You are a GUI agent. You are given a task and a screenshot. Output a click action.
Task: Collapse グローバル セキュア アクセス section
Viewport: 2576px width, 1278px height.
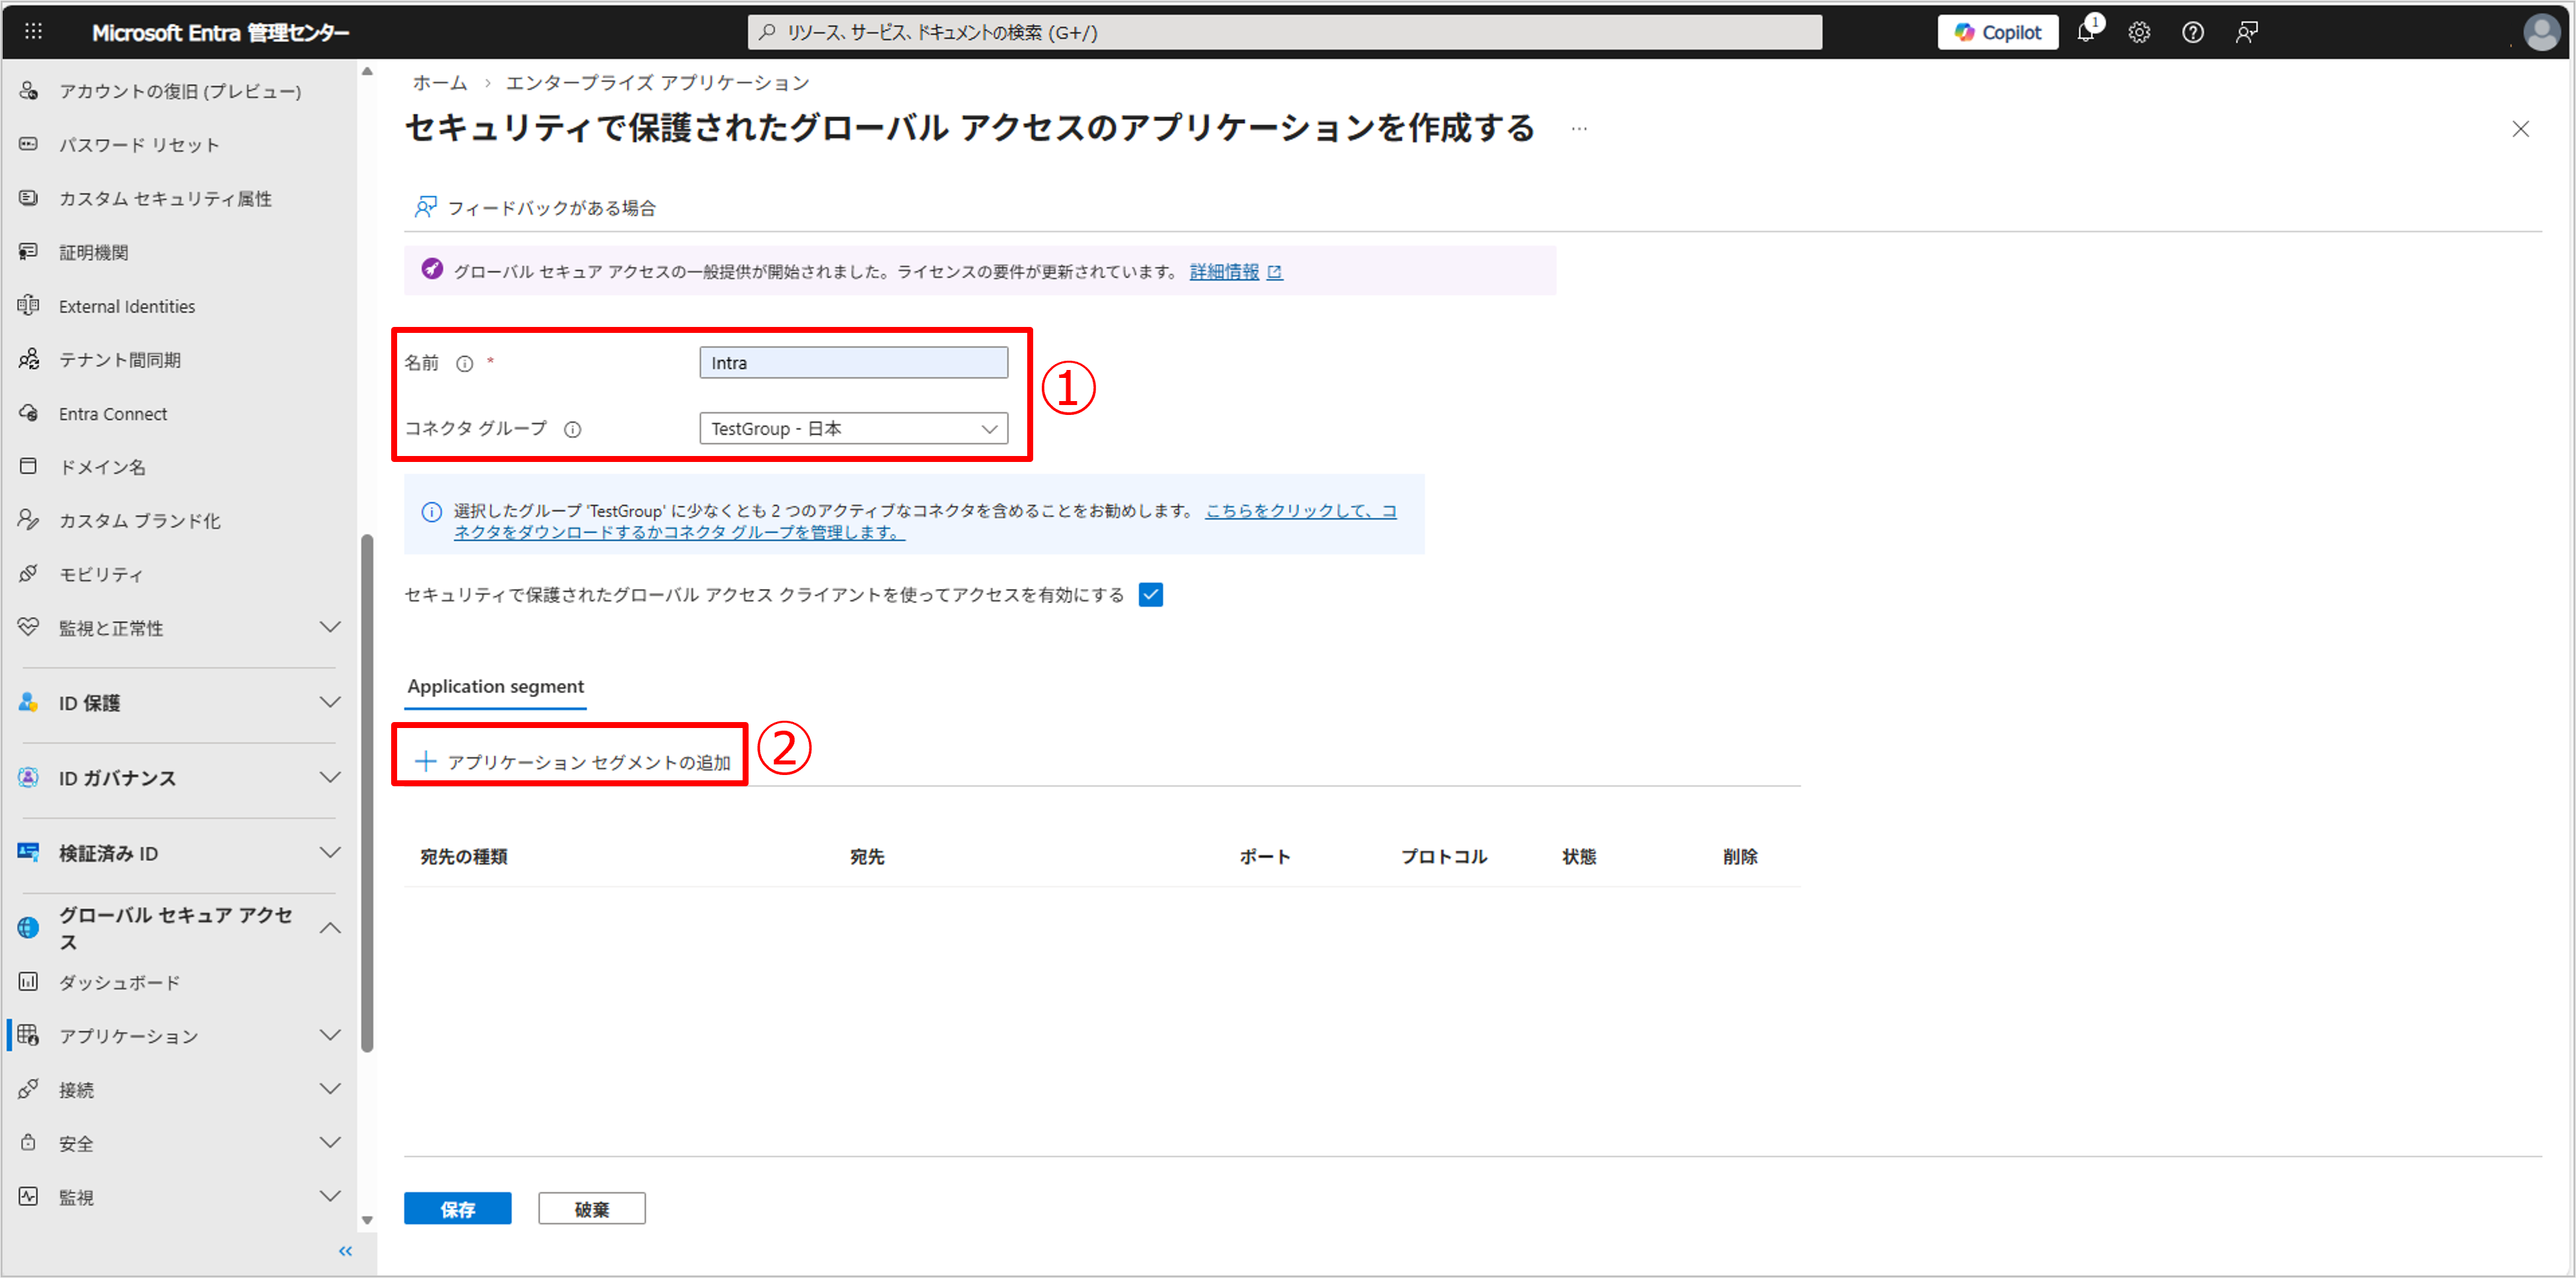pos(330,928)
